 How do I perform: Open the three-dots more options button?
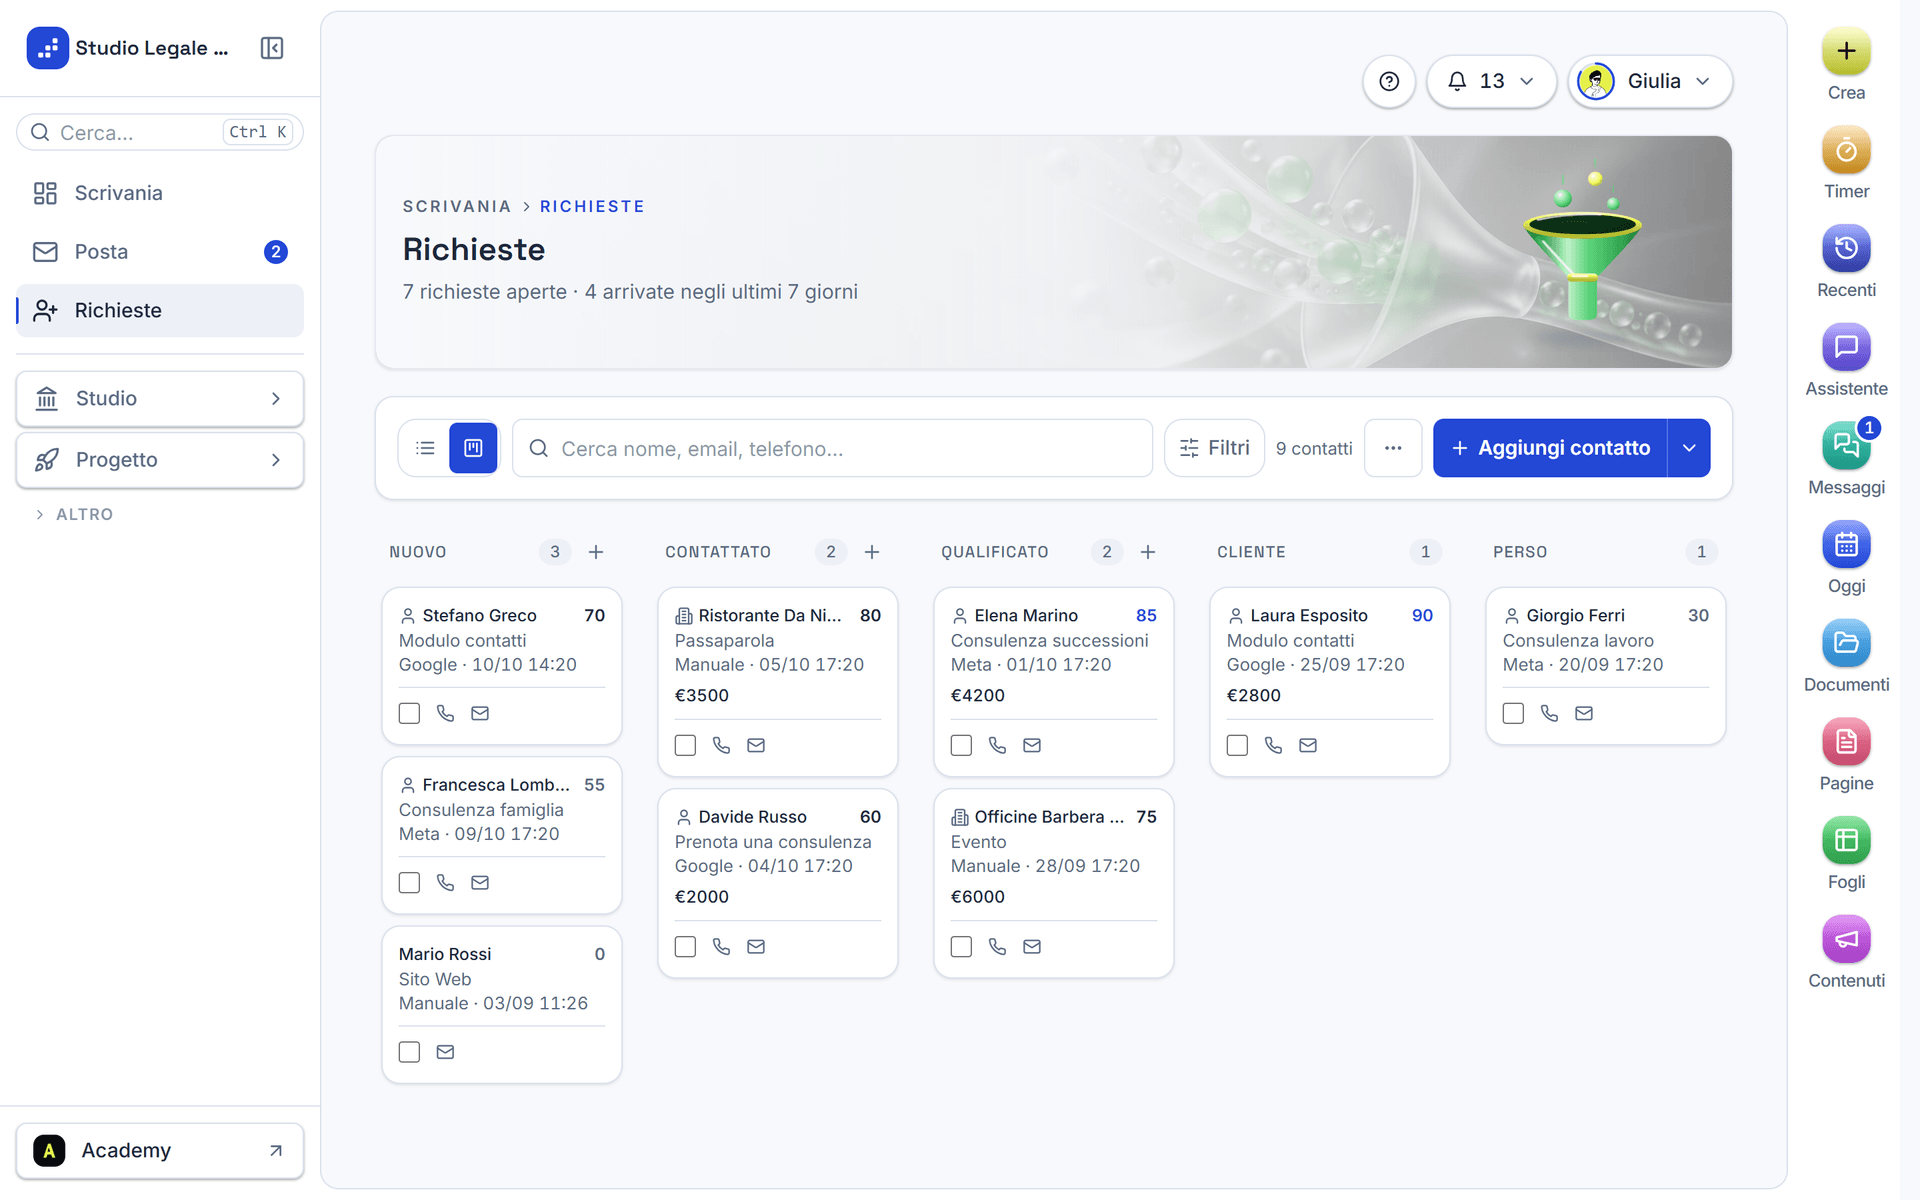1393,448
